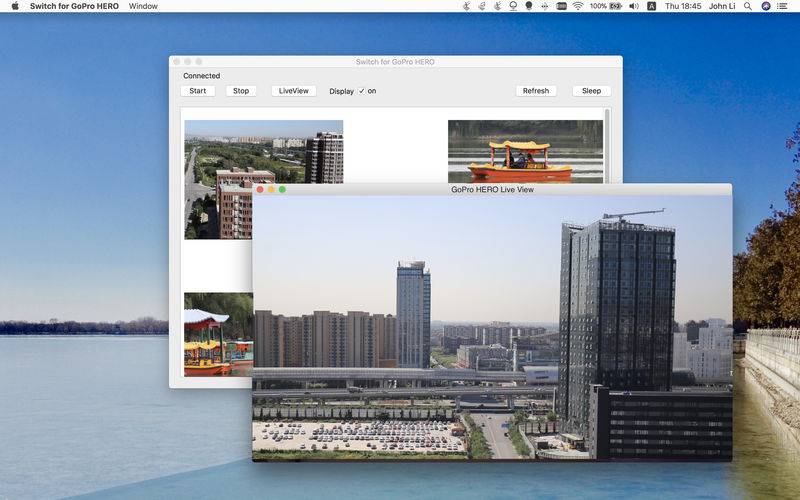
Task: Open the Siri icon in menu bar
Action: pos(765,6)
